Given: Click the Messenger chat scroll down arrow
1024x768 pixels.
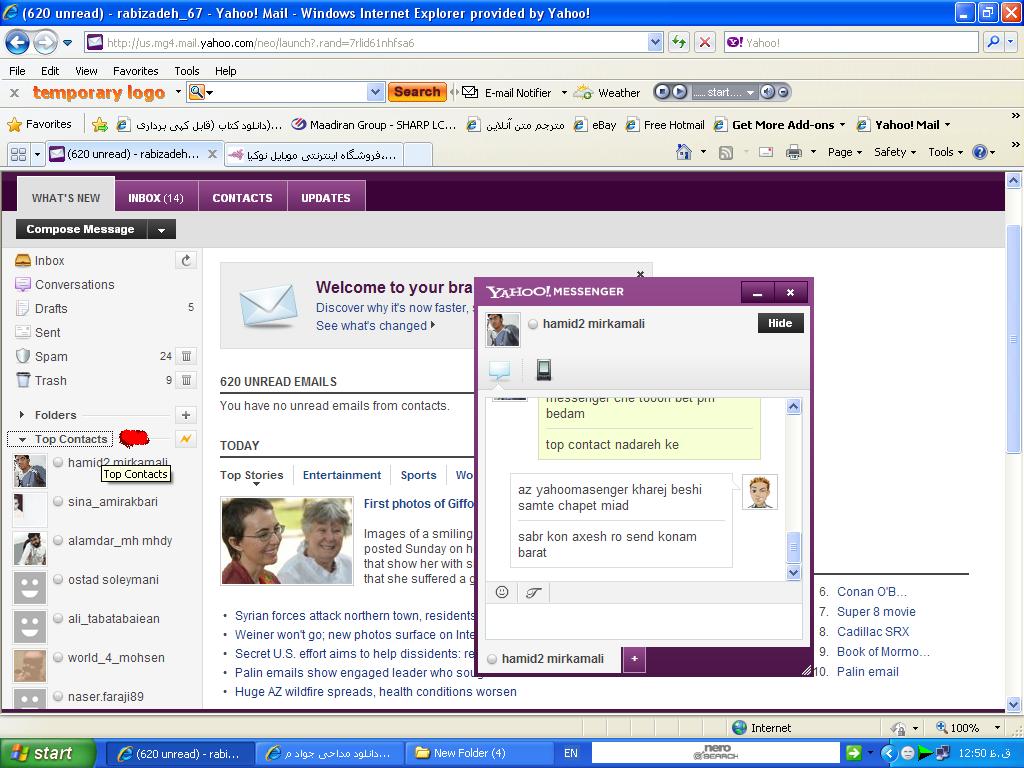Looking at the screenshot, I should 793,572.
